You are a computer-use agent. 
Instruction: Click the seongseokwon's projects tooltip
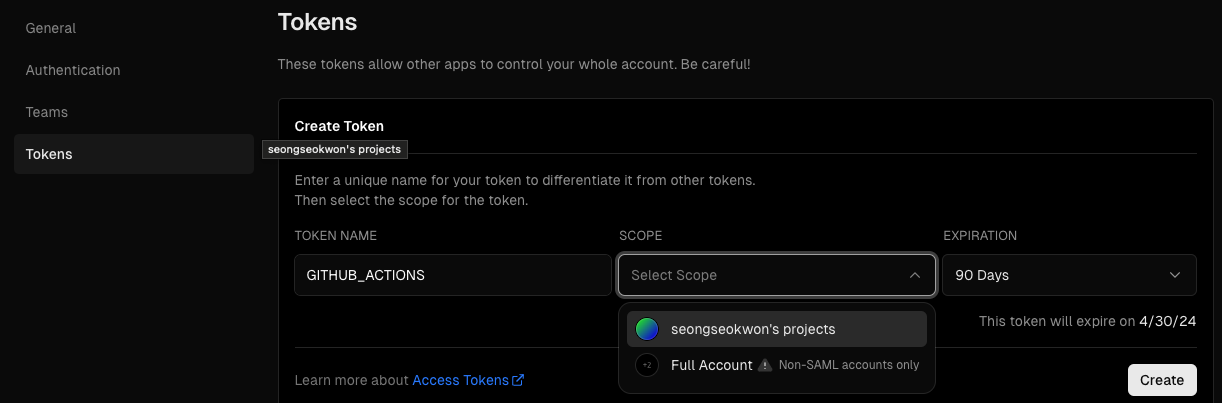tap(334, 149)
